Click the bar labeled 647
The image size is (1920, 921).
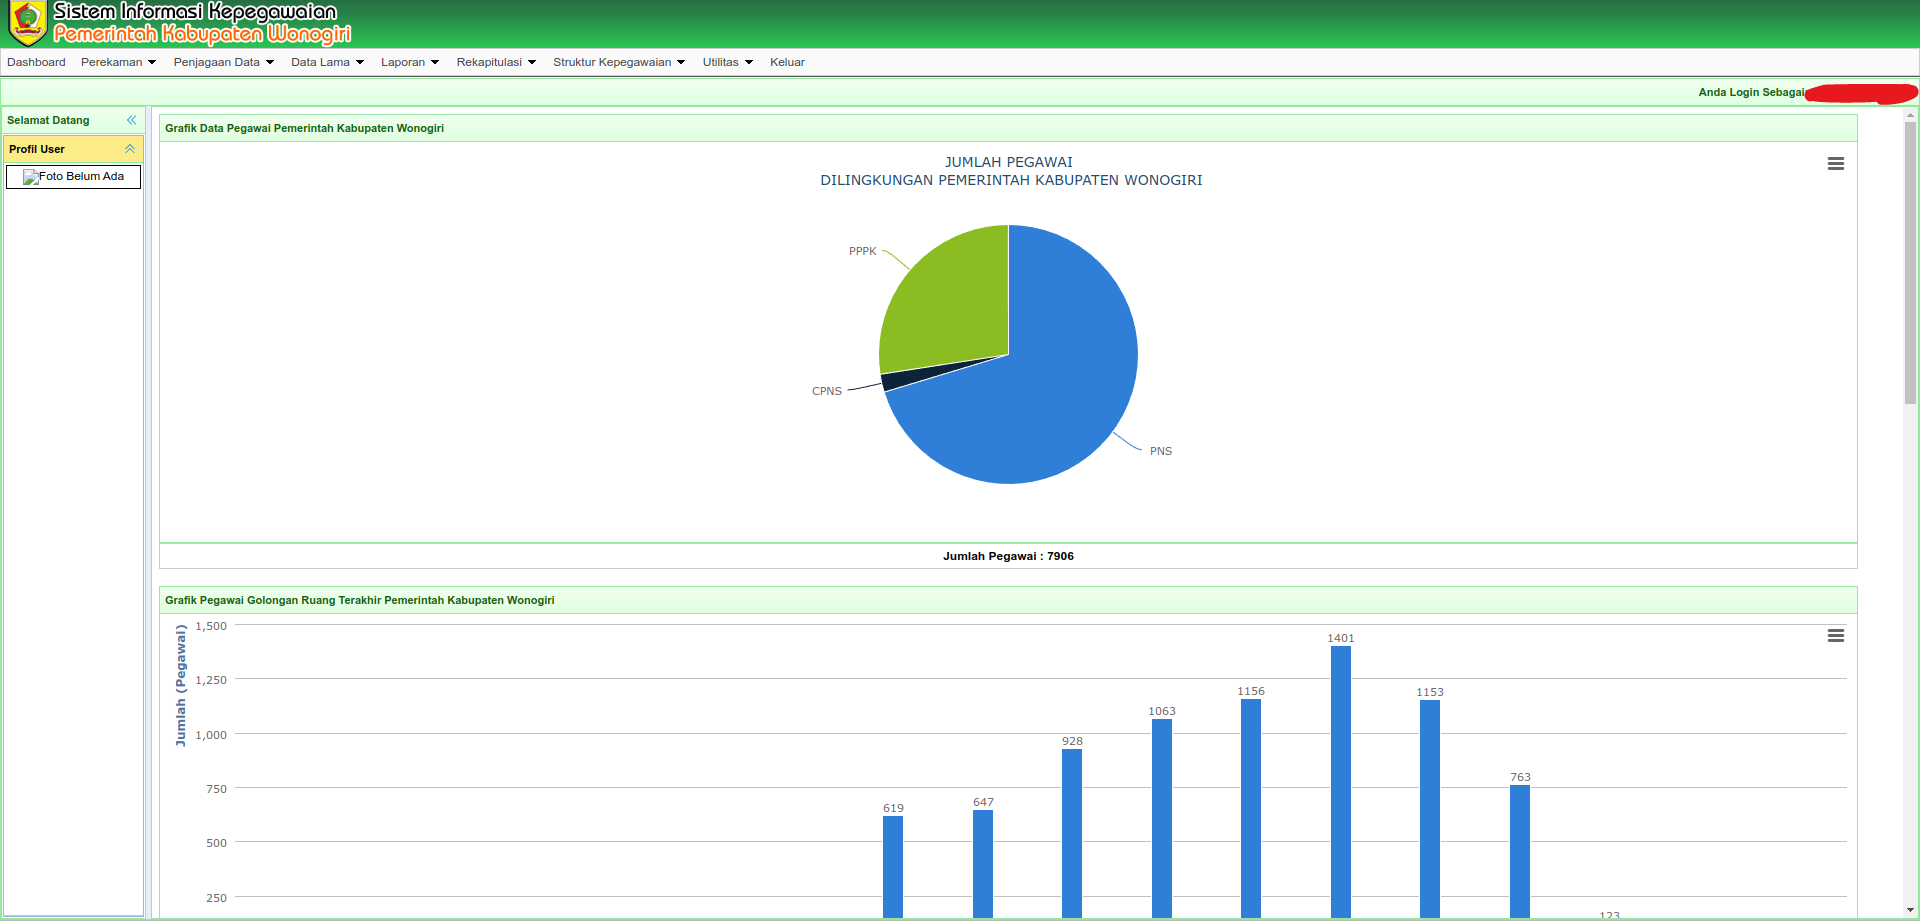983,864
